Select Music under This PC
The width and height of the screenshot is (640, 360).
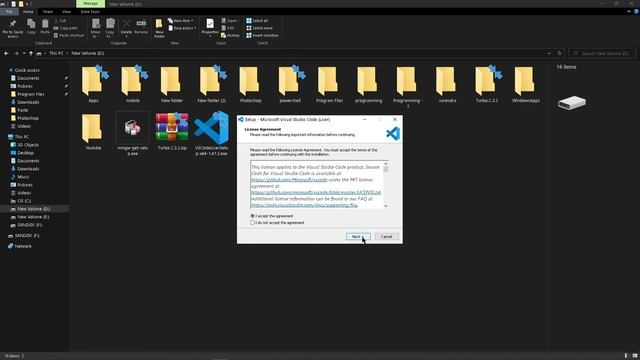[x=23, y=177]
